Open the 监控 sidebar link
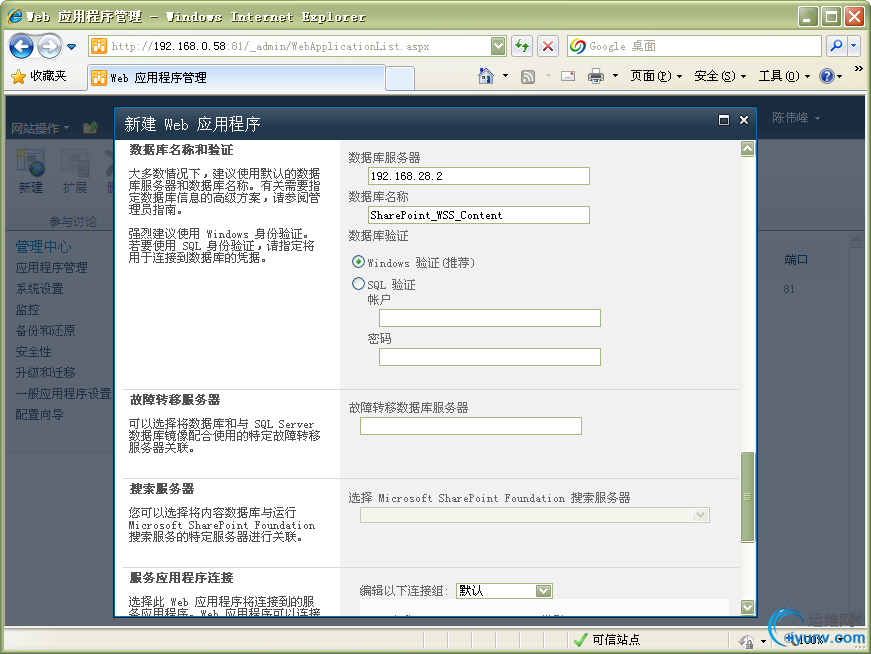 (28, 309)
